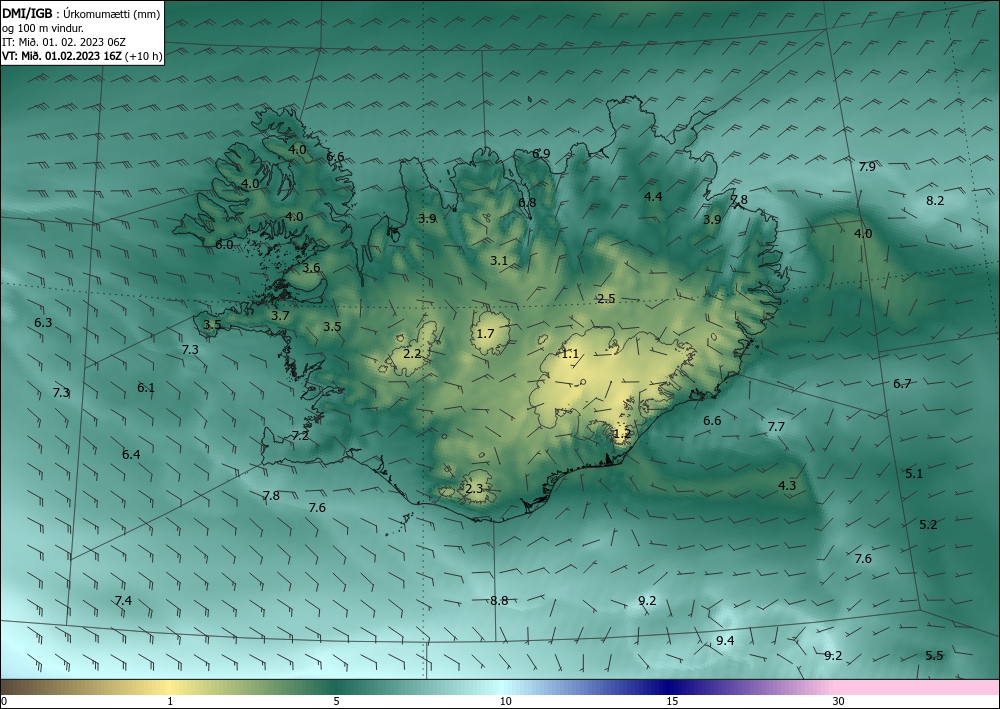Click the 6.0 value on the map
Viewport: 1000px width, 709px height.
pos(224,244)
